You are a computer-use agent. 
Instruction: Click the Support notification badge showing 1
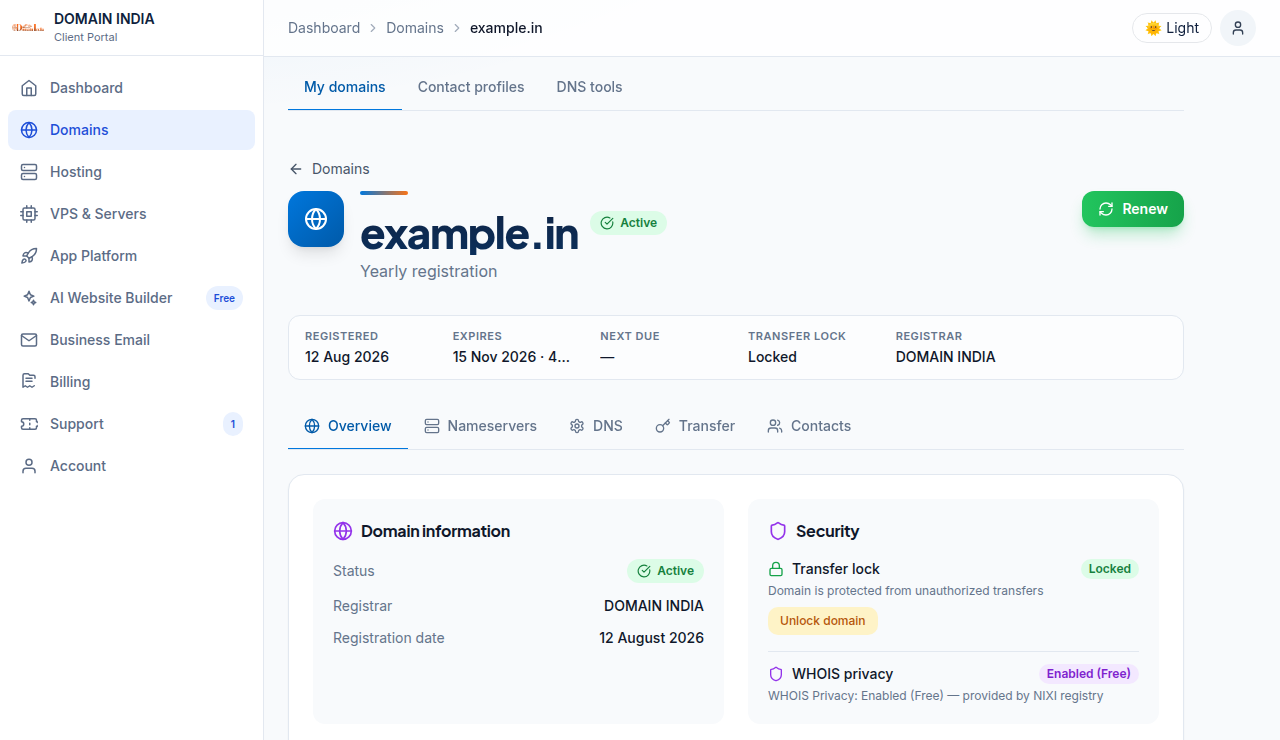233,424
